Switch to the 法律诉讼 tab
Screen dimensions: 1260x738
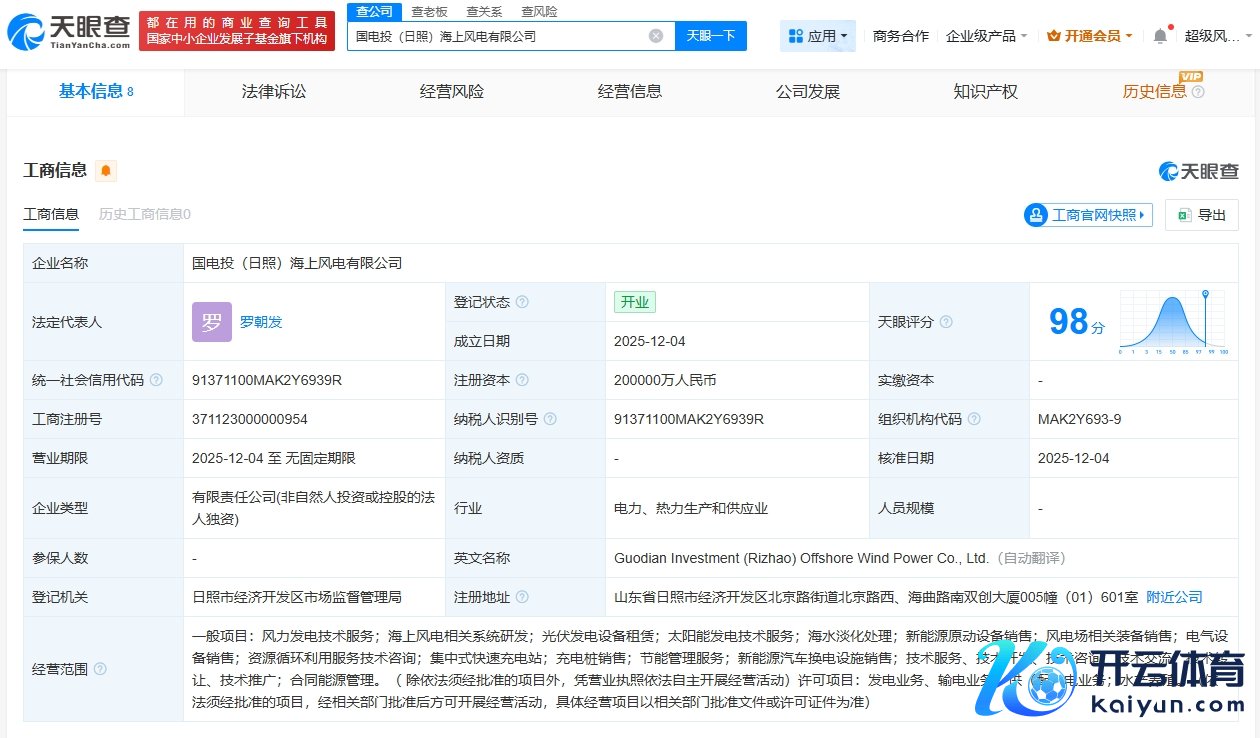coord(274,92)
